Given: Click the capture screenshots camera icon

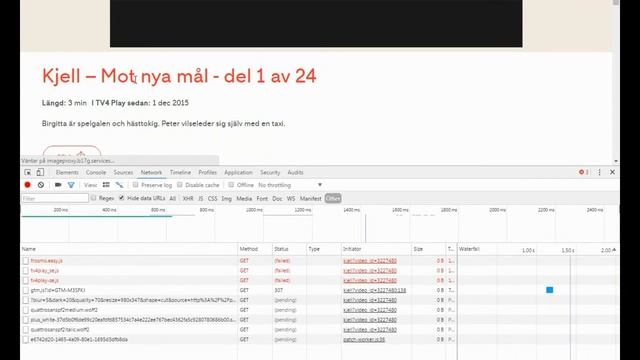Looking at the screenshot, I should pyautogui.click(x=58, y=185).
